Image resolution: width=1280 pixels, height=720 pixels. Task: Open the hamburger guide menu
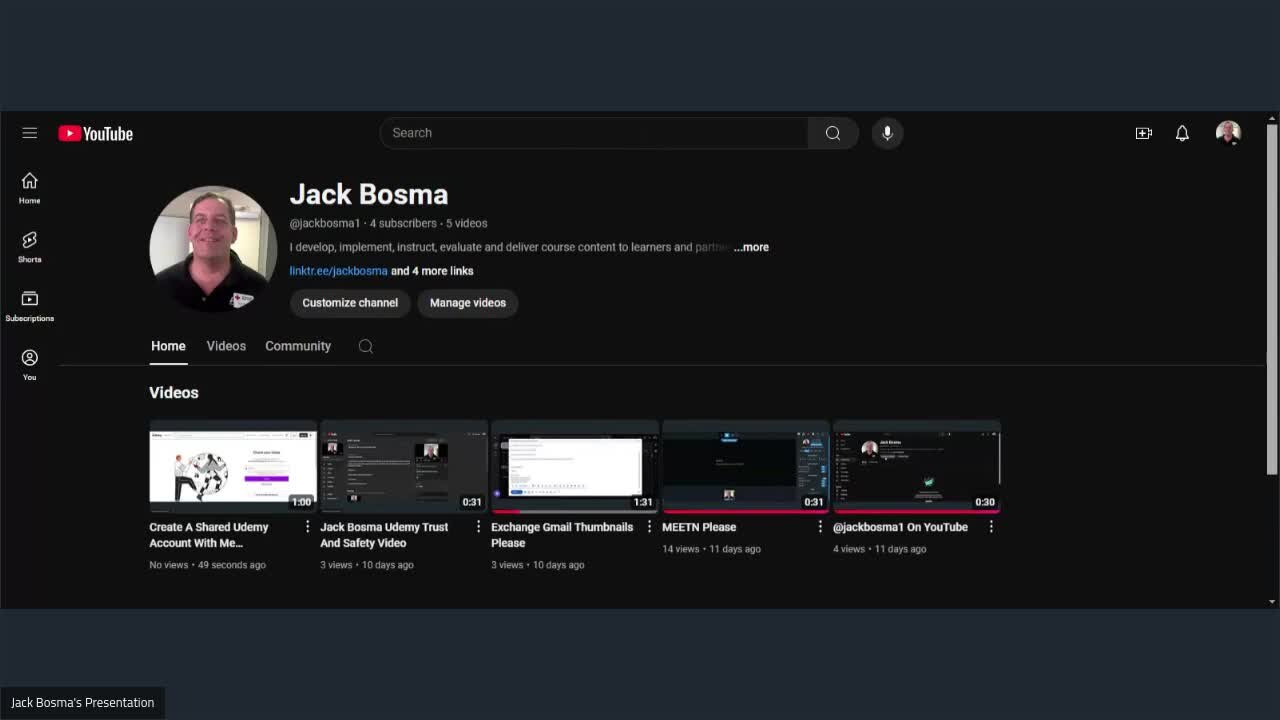click(x=29, y=133)
